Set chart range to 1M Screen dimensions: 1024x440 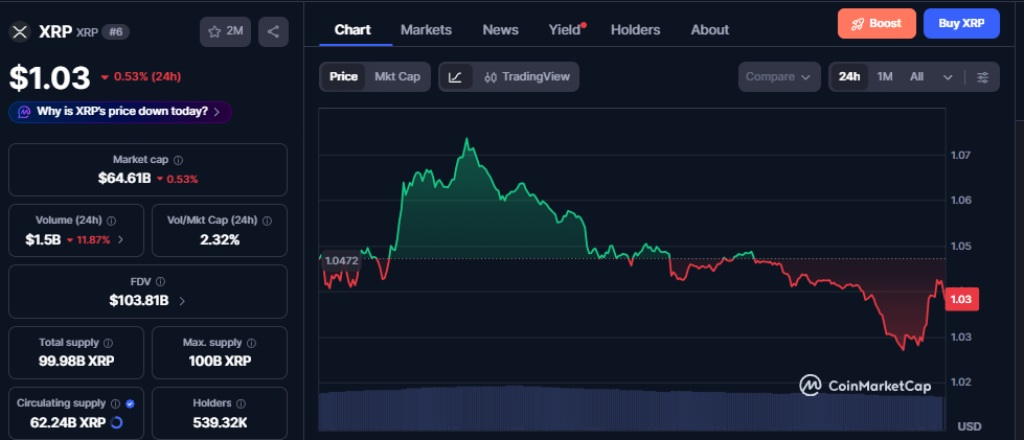point(884,77)
